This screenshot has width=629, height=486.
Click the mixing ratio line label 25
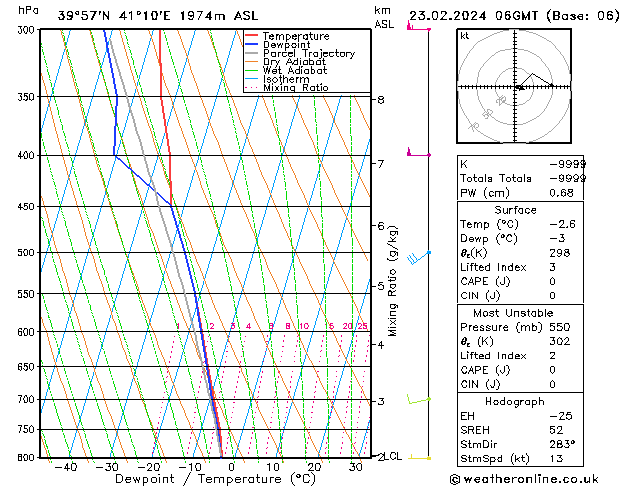[362, 326]
